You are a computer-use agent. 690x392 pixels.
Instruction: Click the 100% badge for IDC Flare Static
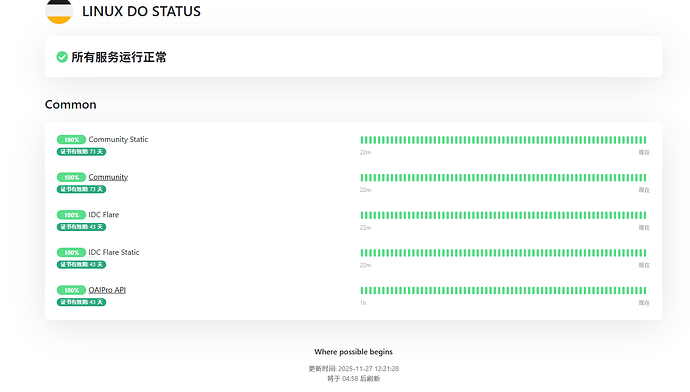tap(71, 253)
